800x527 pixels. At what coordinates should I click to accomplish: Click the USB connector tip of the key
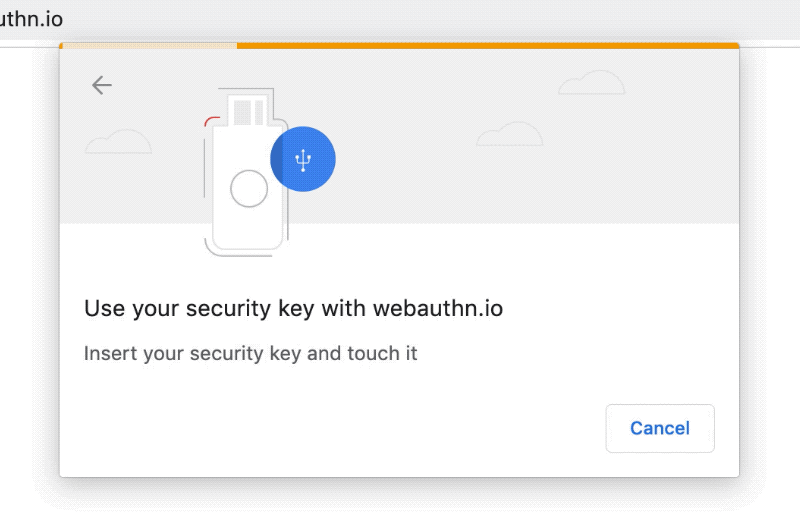248,109
